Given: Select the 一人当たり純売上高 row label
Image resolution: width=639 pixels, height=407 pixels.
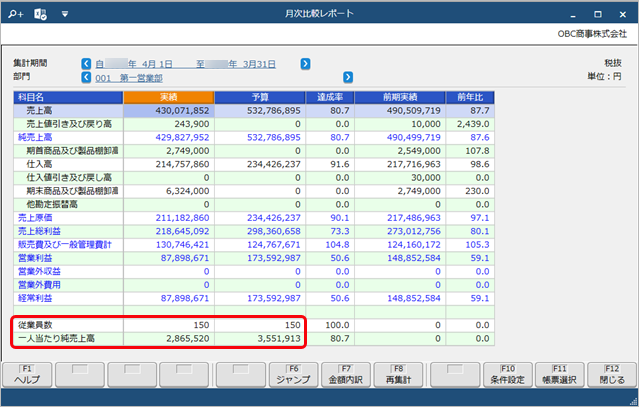Looking at the screenshot, I should 56,338.
